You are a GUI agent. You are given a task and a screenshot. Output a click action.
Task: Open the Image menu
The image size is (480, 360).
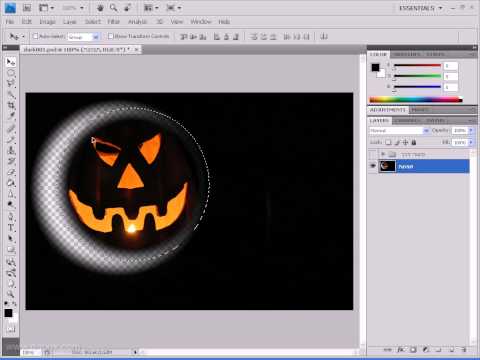point(47,22)
